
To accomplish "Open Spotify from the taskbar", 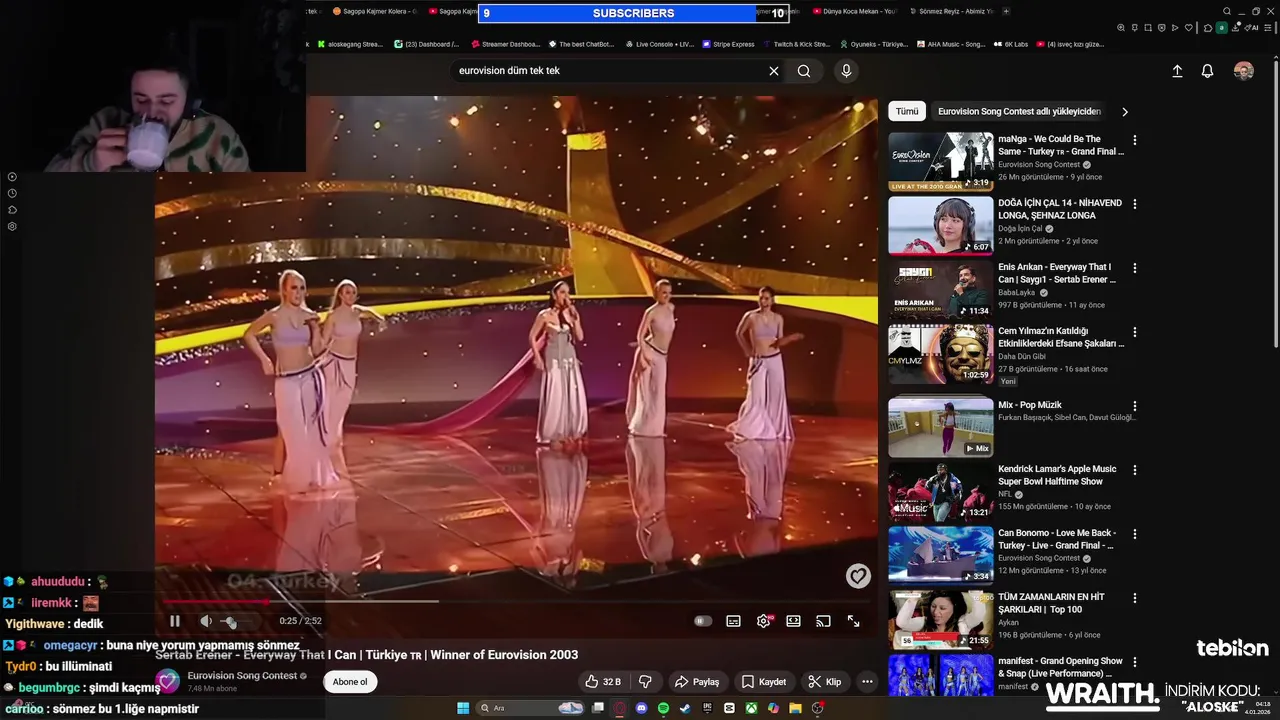I will pyautogui.click(x=663, y=708).
